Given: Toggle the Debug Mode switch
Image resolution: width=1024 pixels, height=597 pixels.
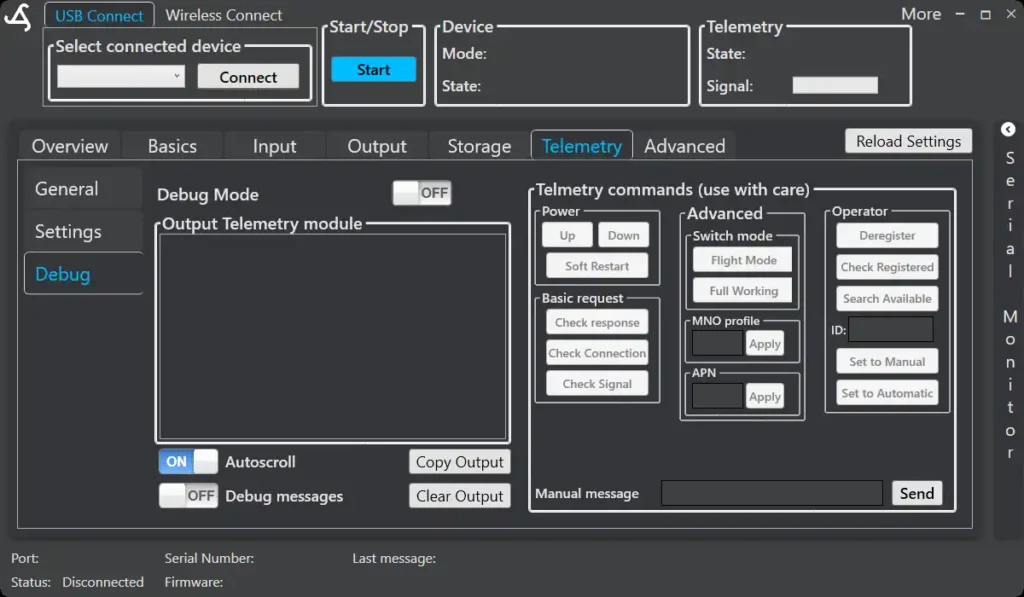Looking at the screenshot, I should (x=421, y=193).
